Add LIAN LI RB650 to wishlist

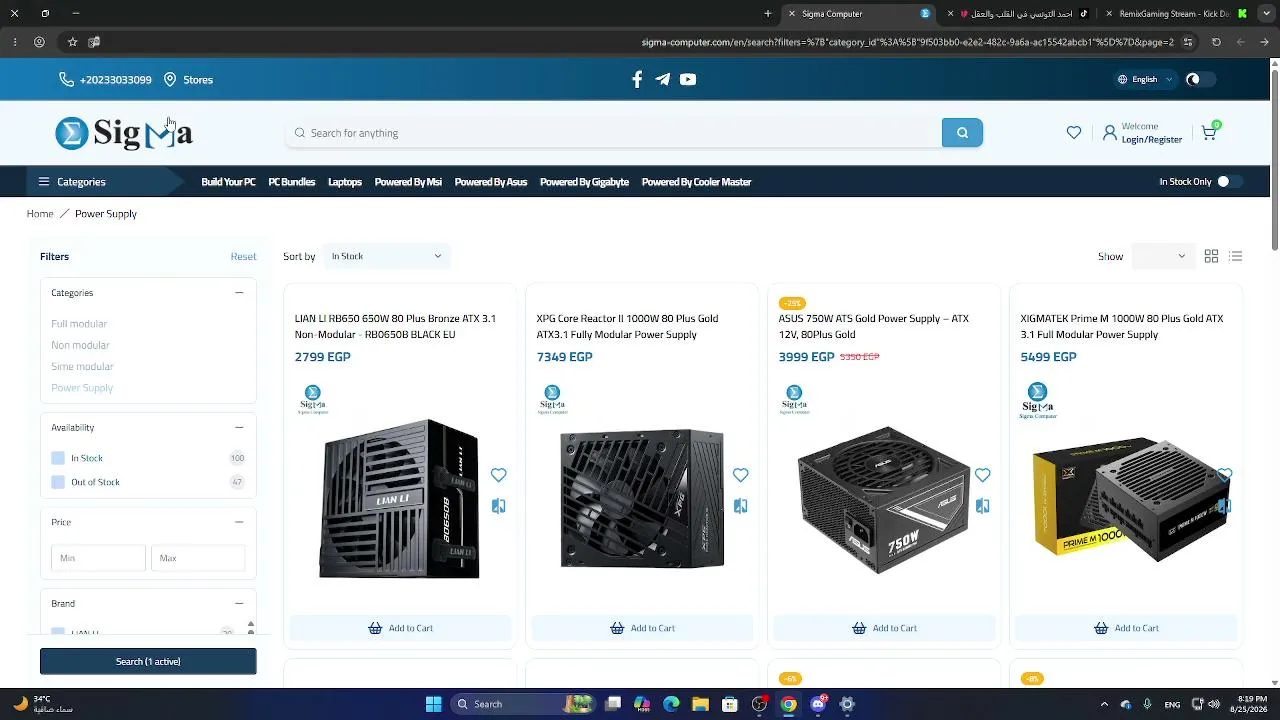[498, 475]
